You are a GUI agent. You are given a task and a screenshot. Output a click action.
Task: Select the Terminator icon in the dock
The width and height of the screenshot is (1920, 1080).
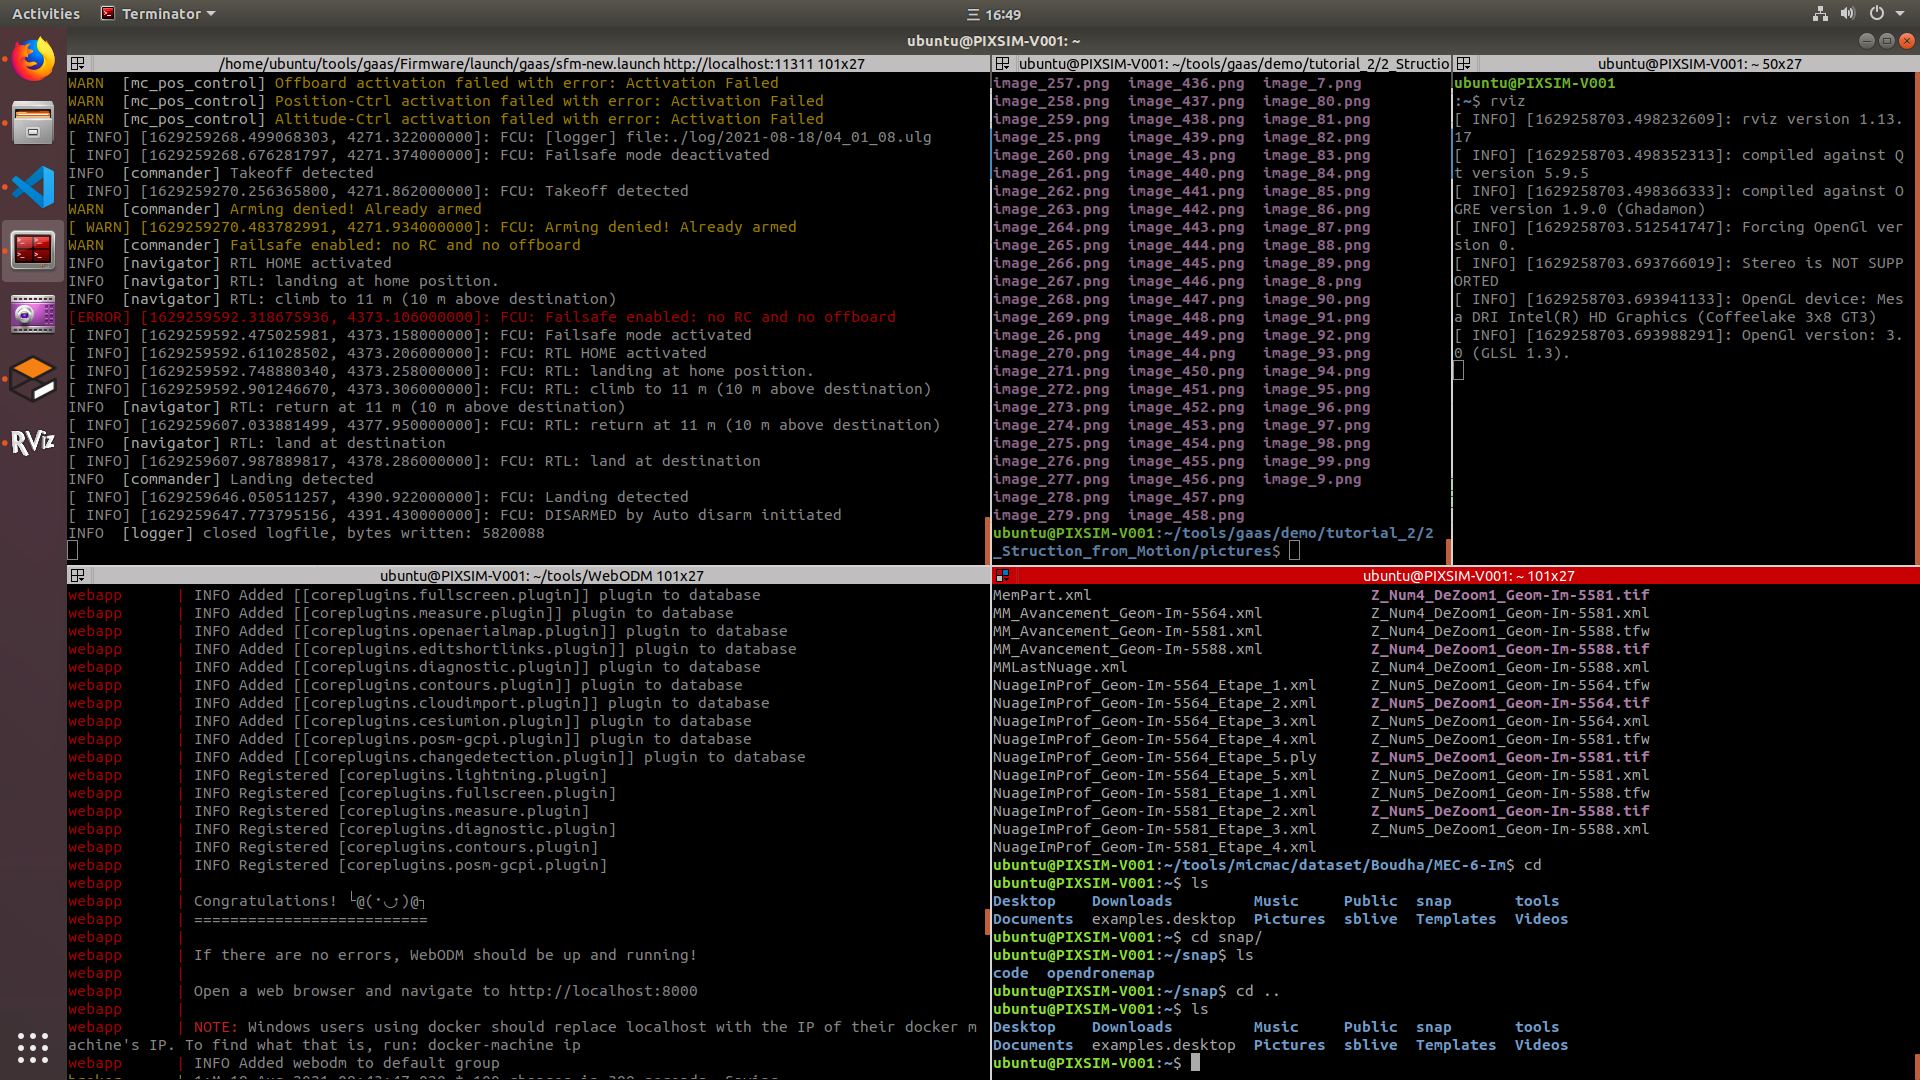[33, 250]
